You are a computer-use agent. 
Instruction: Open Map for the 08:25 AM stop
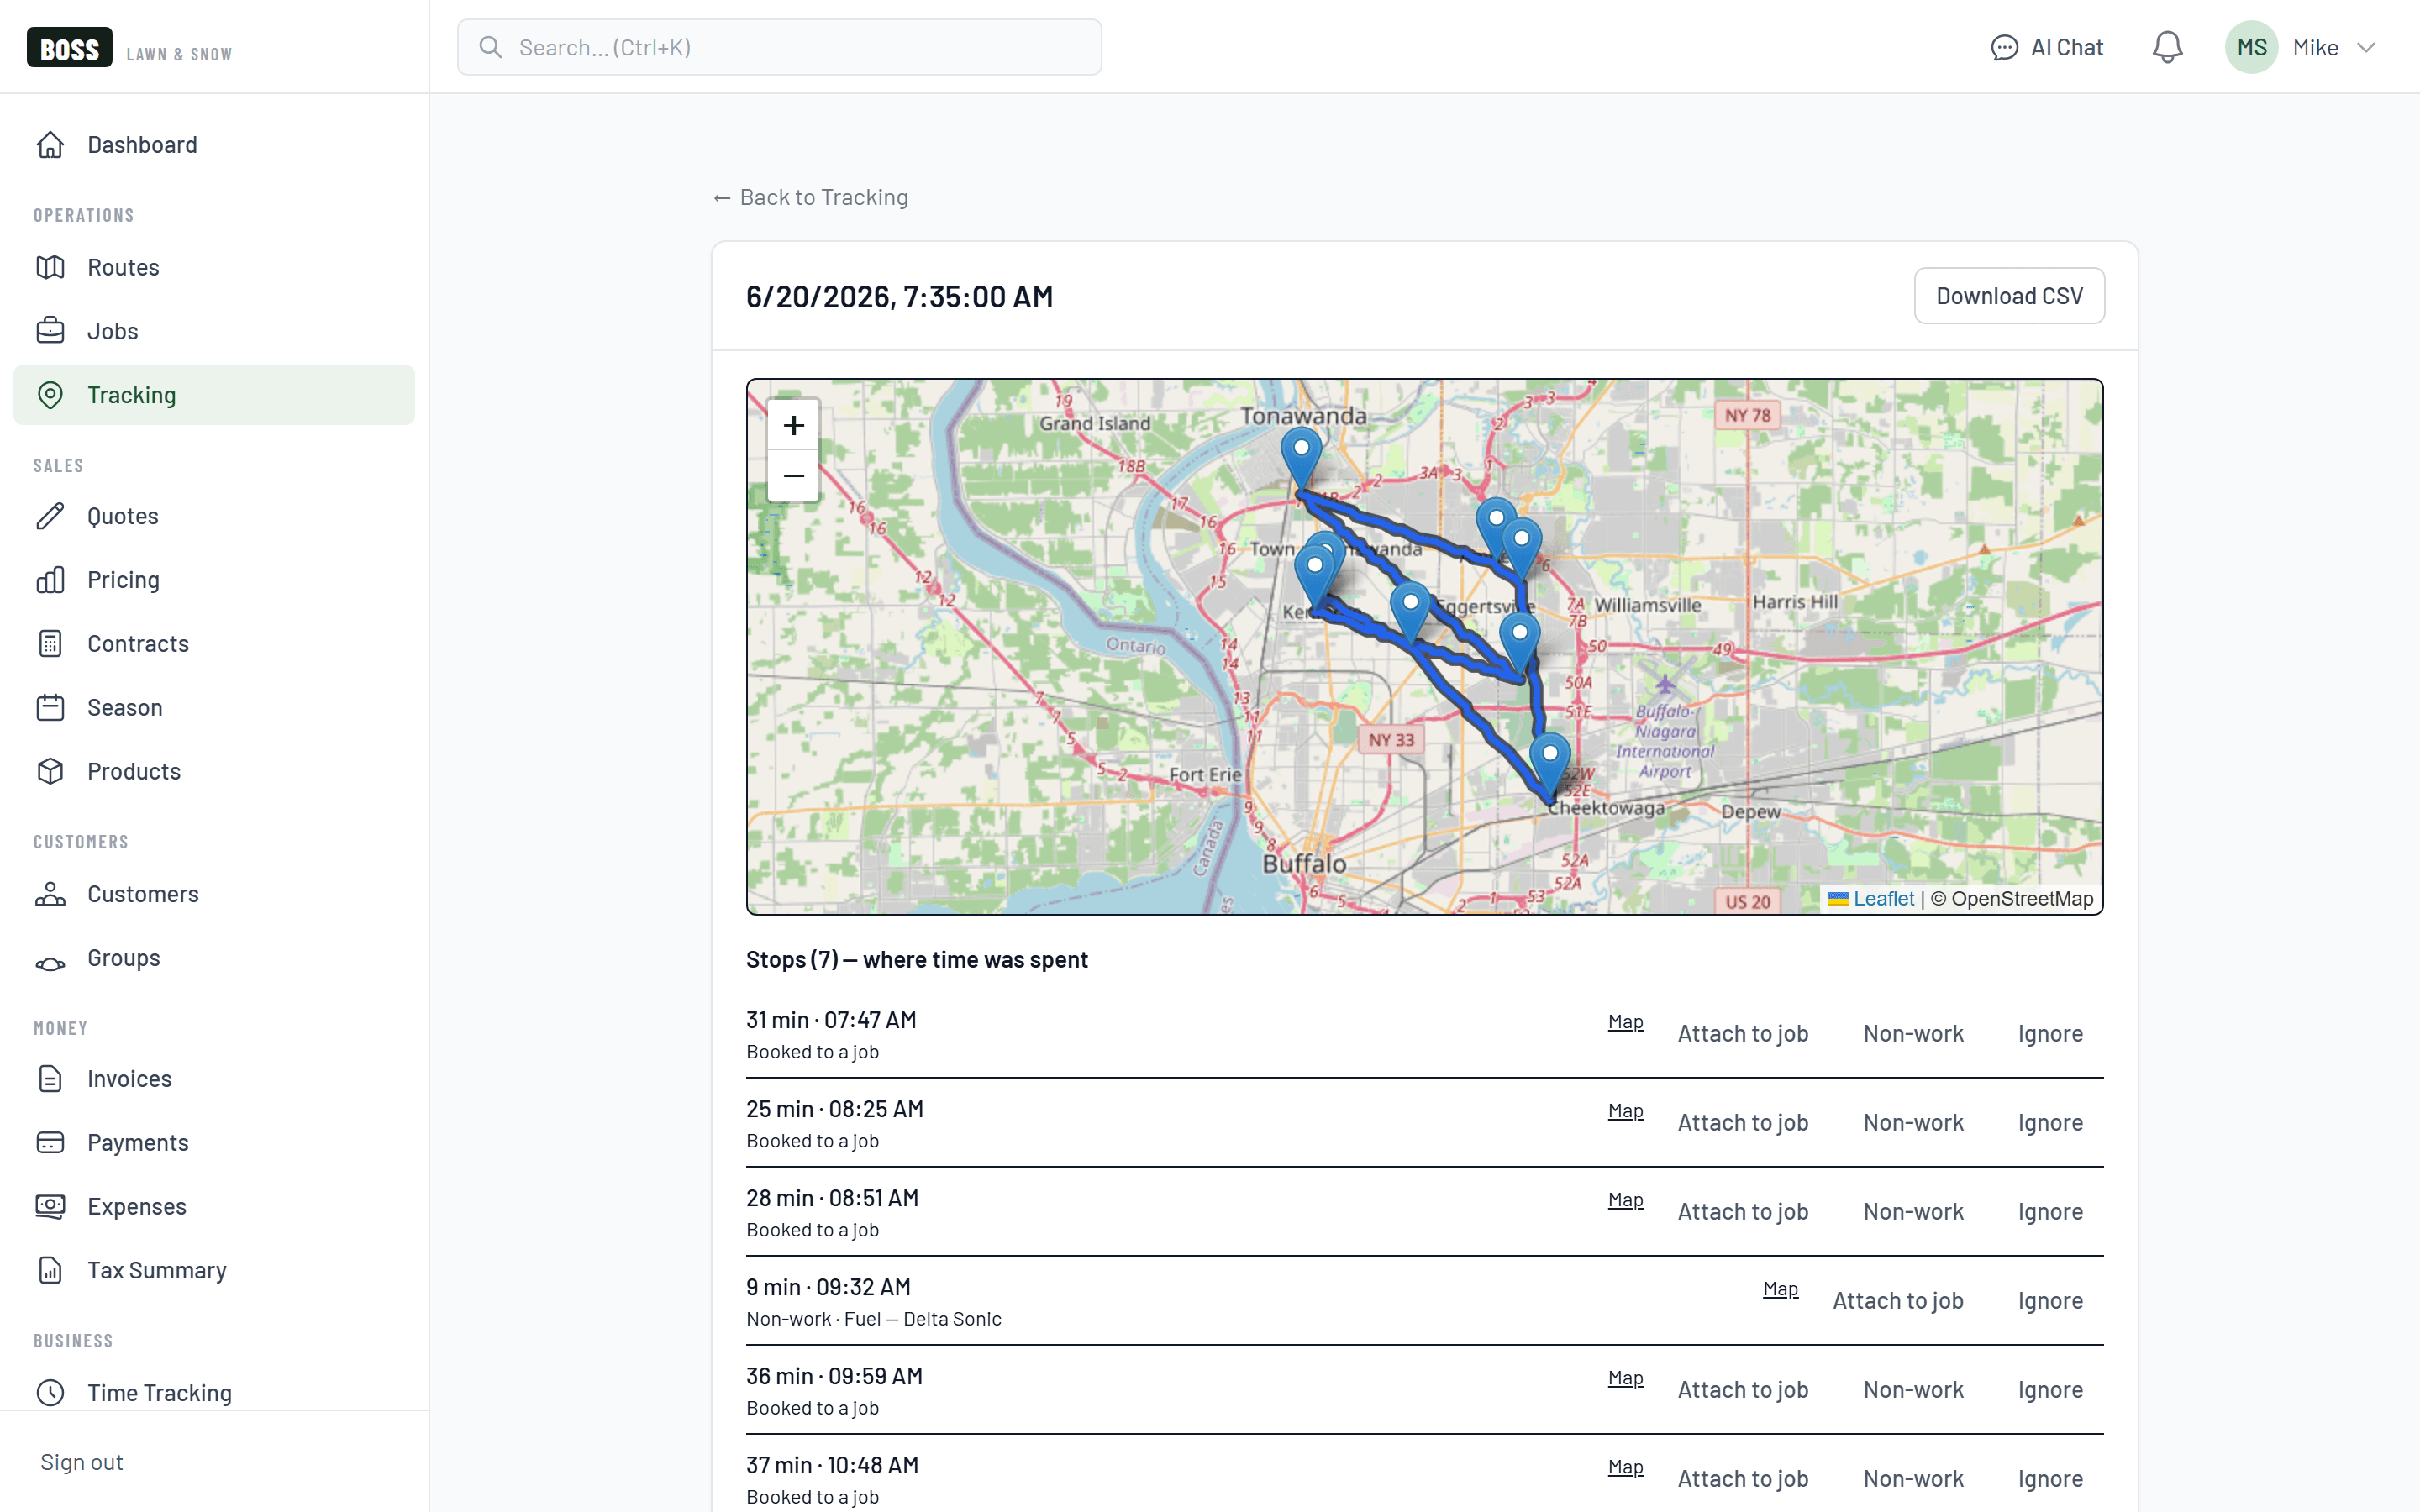point(1625,1111)
